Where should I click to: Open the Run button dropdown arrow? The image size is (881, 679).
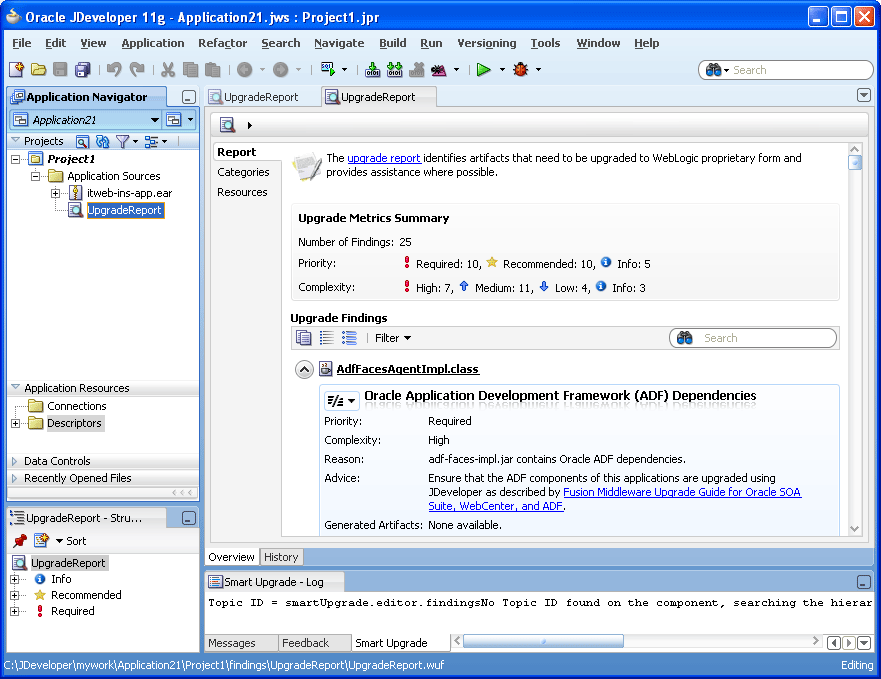pyautogui.click(x=502, y=70)
